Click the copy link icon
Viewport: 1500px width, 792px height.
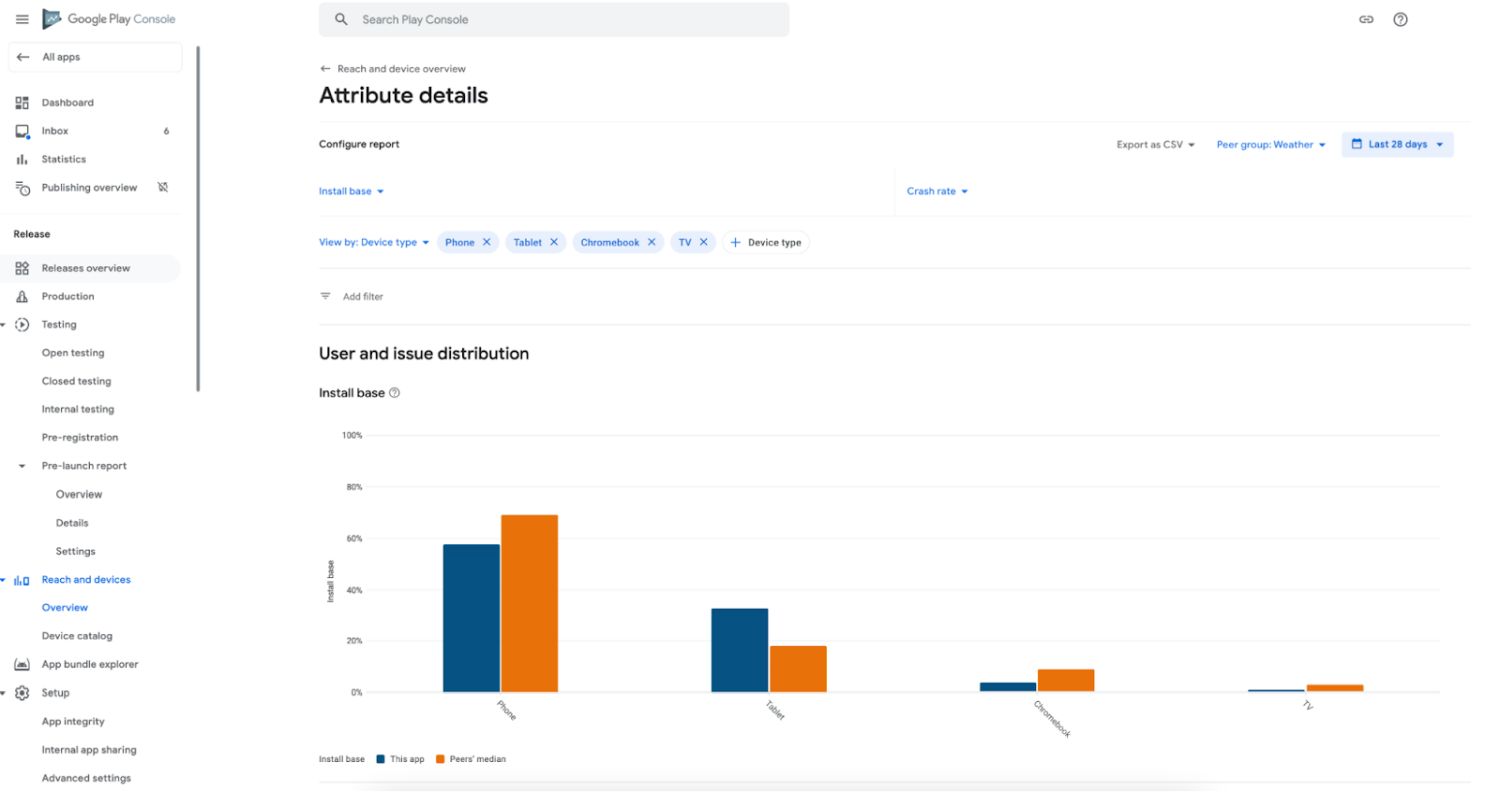[1366, 19]
